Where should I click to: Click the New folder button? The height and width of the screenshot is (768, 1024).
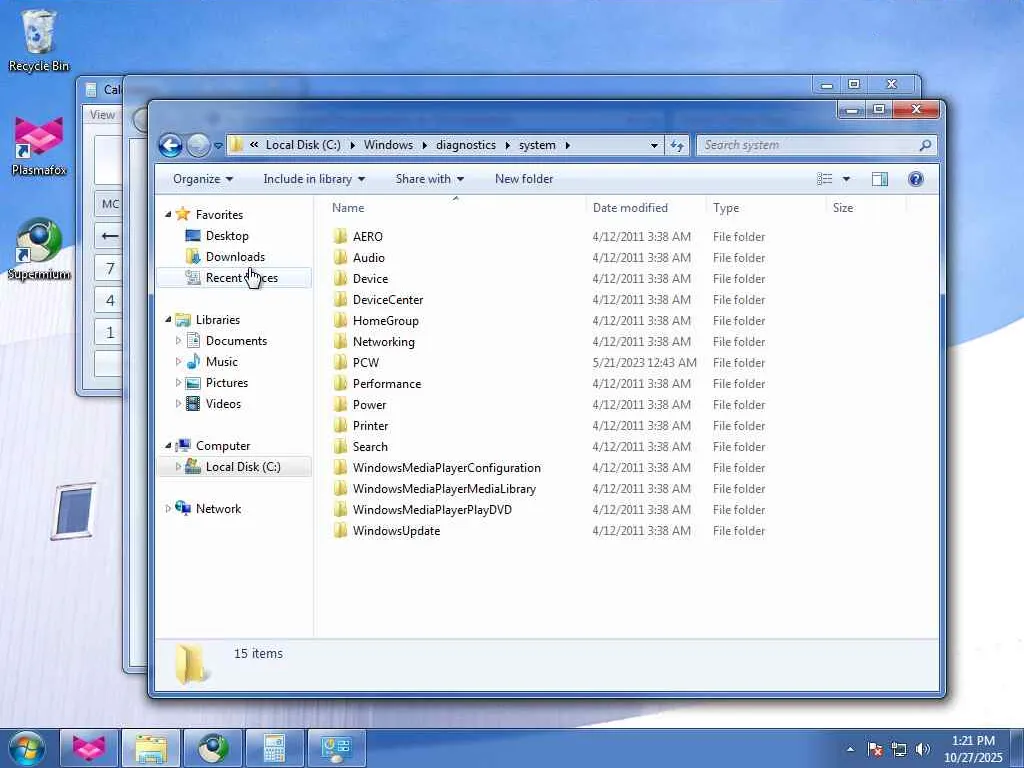coord(524,179)
